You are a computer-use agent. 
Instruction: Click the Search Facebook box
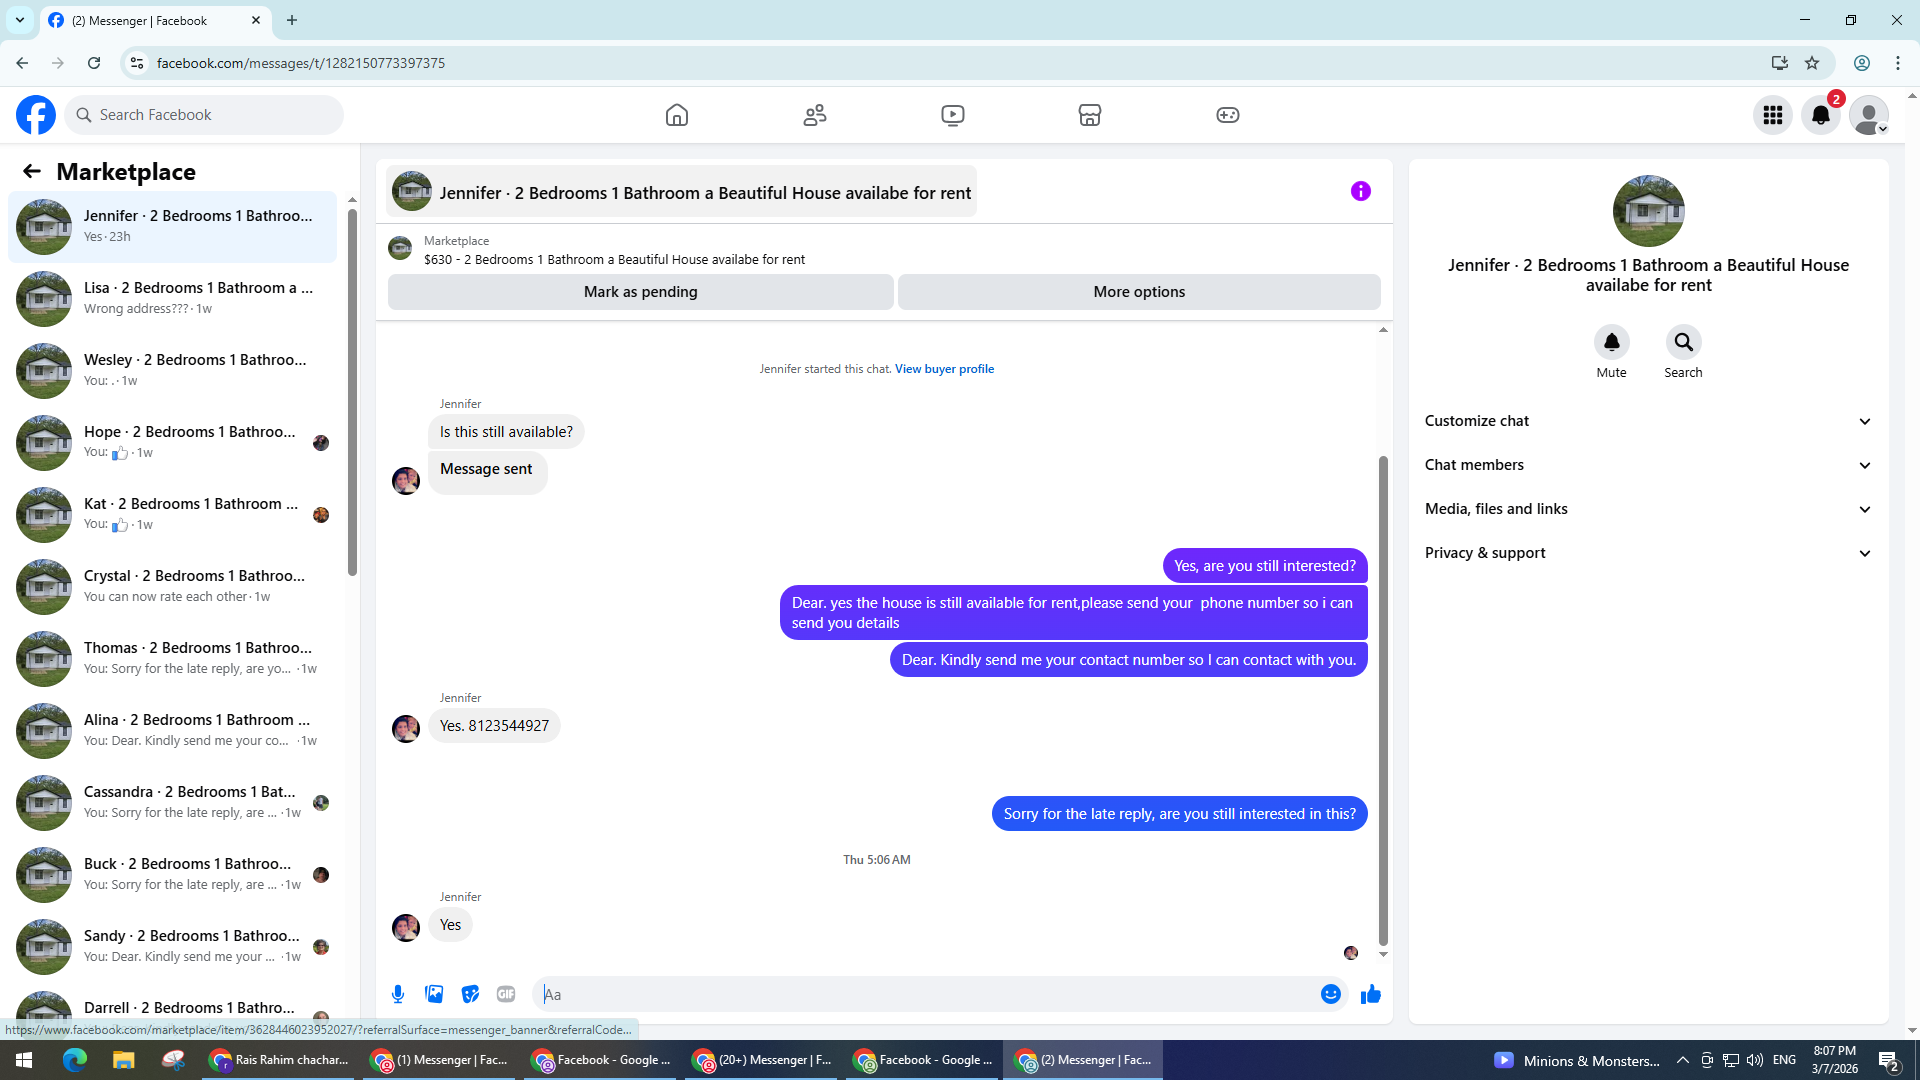204,115
